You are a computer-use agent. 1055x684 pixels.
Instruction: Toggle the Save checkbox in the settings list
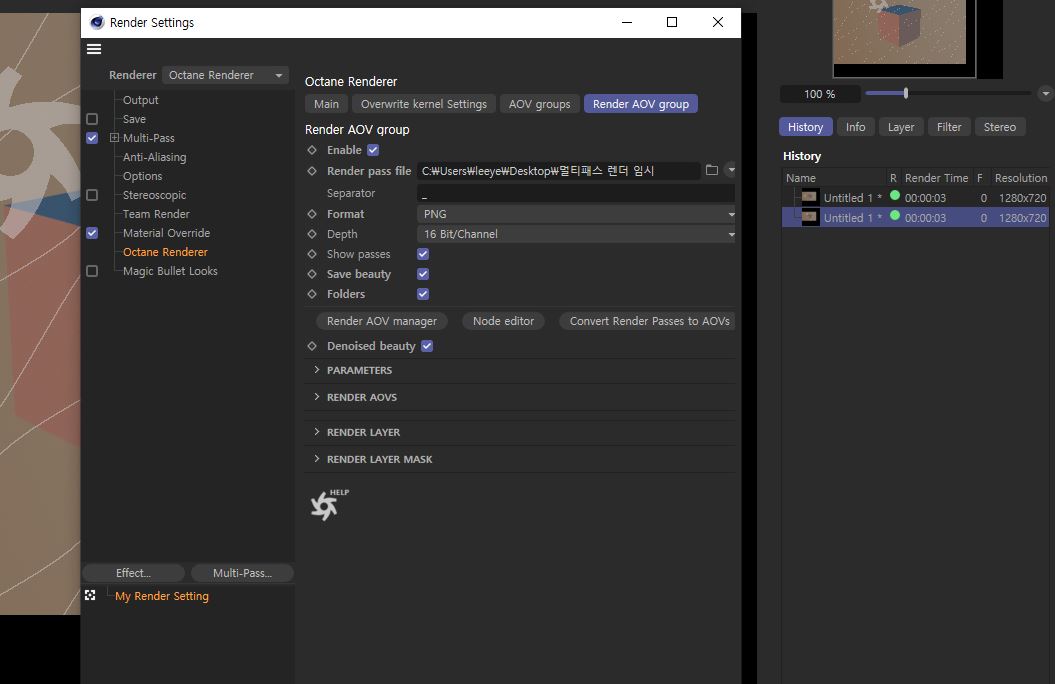pyautogui.click(x=92, y=119)
